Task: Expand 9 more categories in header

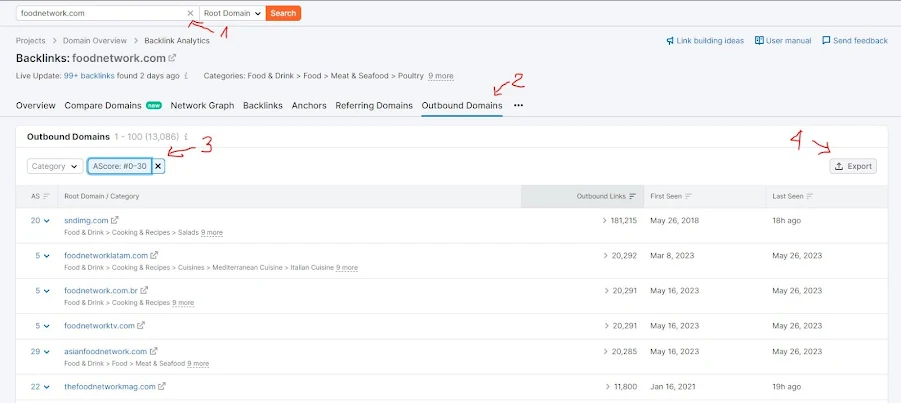Action: click(x=441, y=76)
